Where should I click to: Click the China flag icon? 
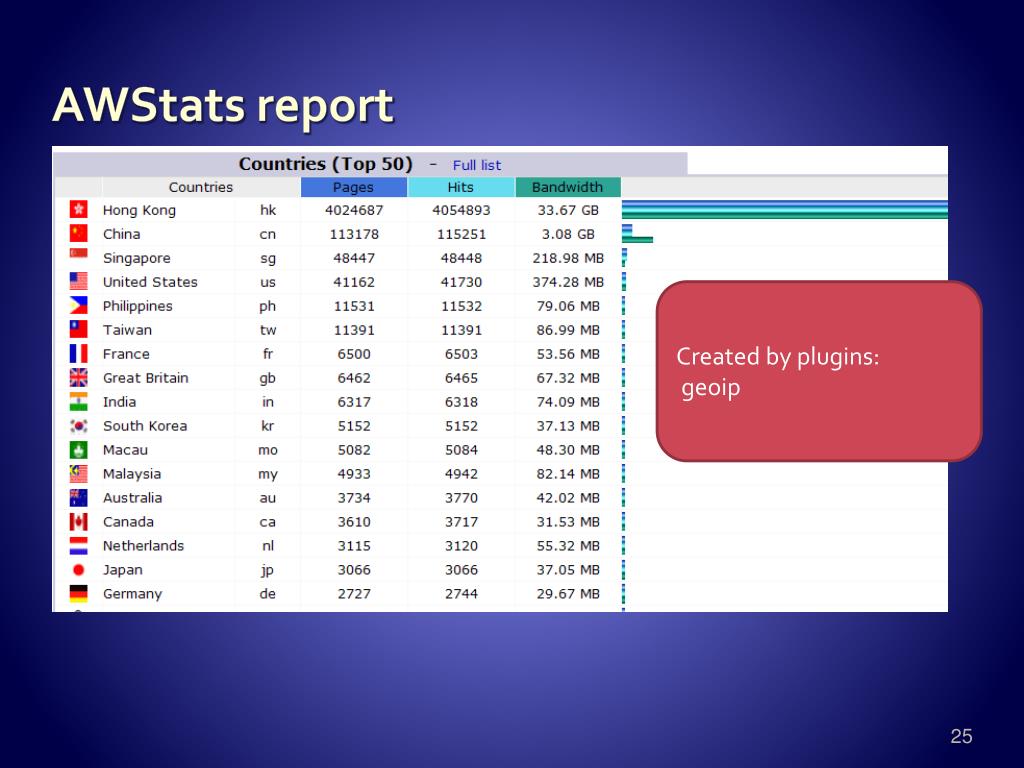click(78, 233)
